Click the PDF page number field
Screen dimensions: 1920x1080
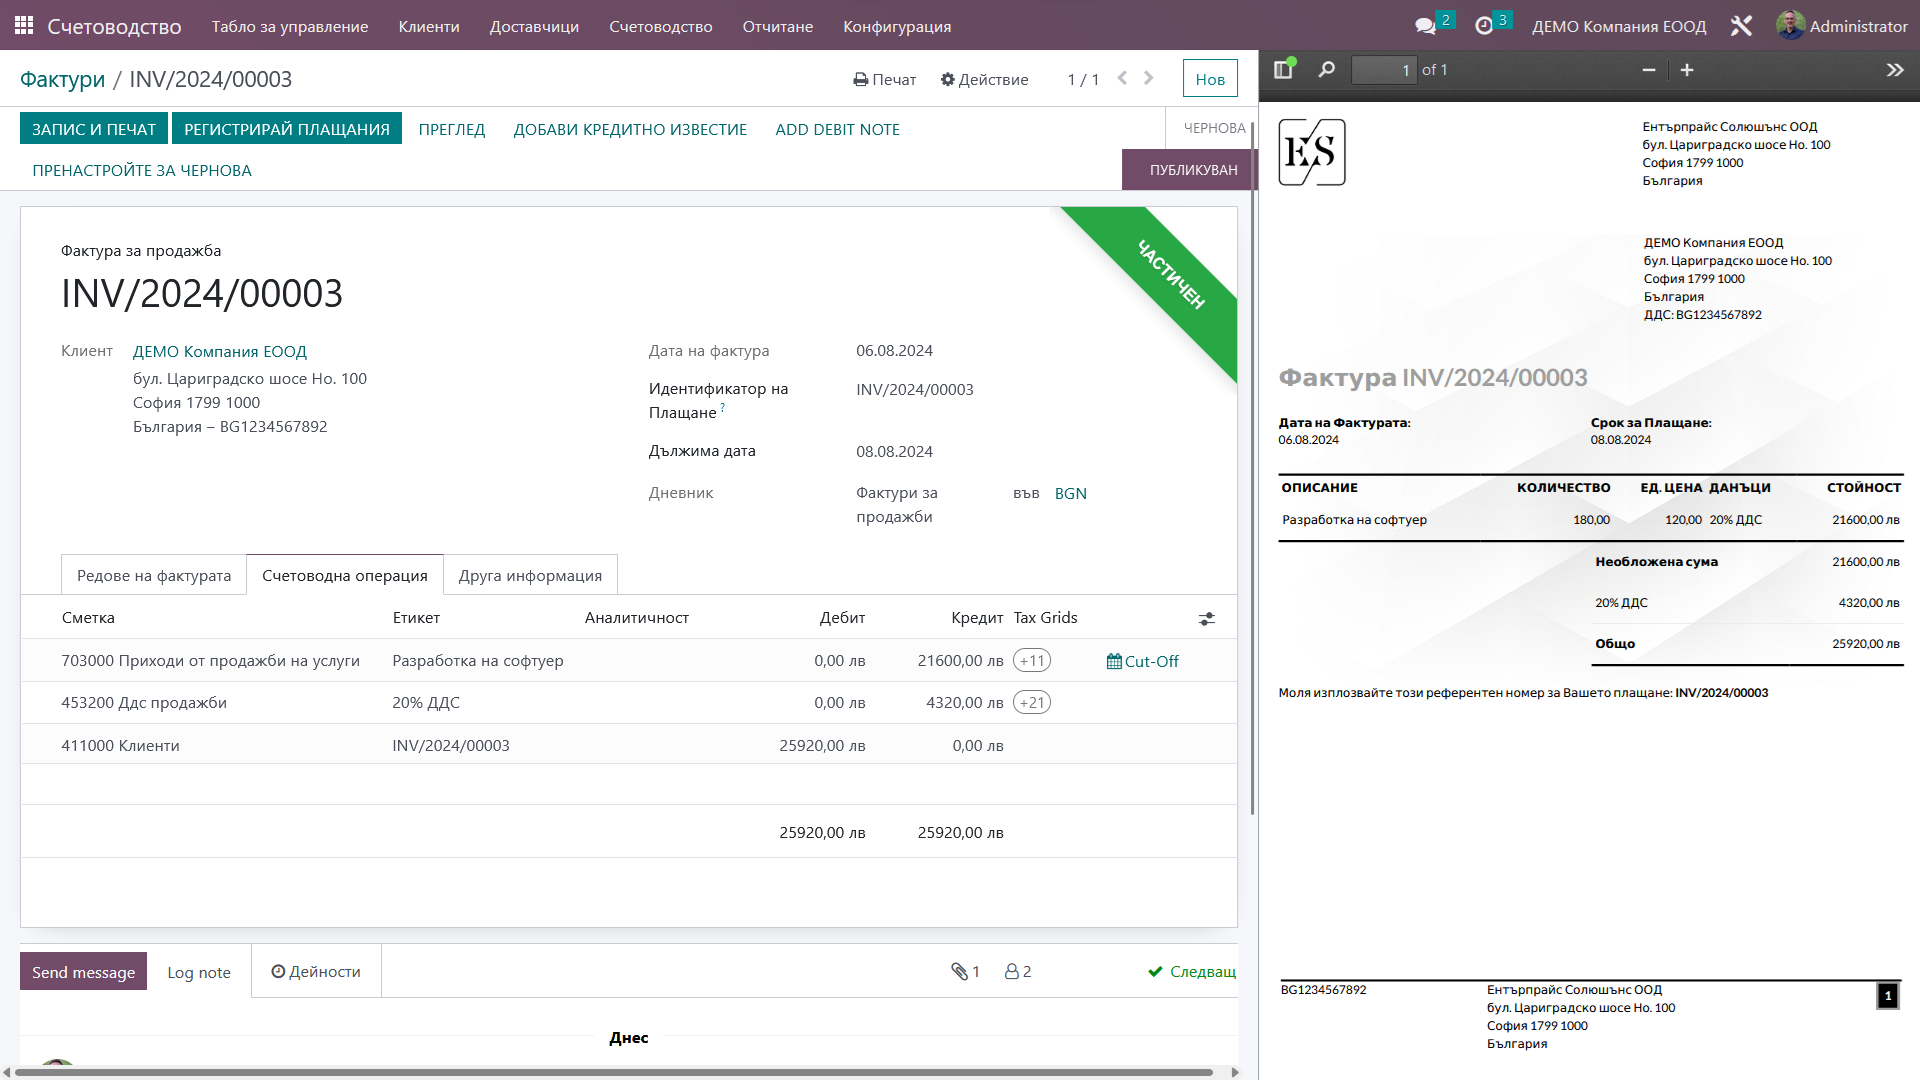[x=1384, y=70]
